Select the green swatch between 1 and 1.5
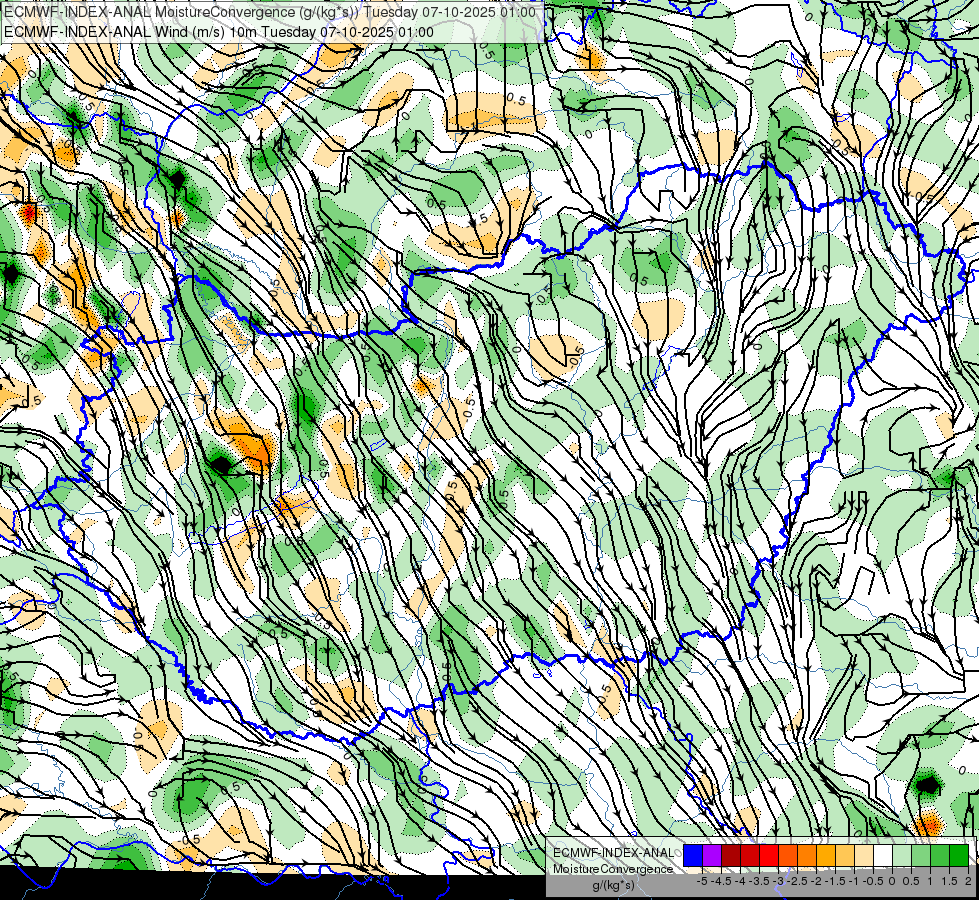 click(940, 855)
